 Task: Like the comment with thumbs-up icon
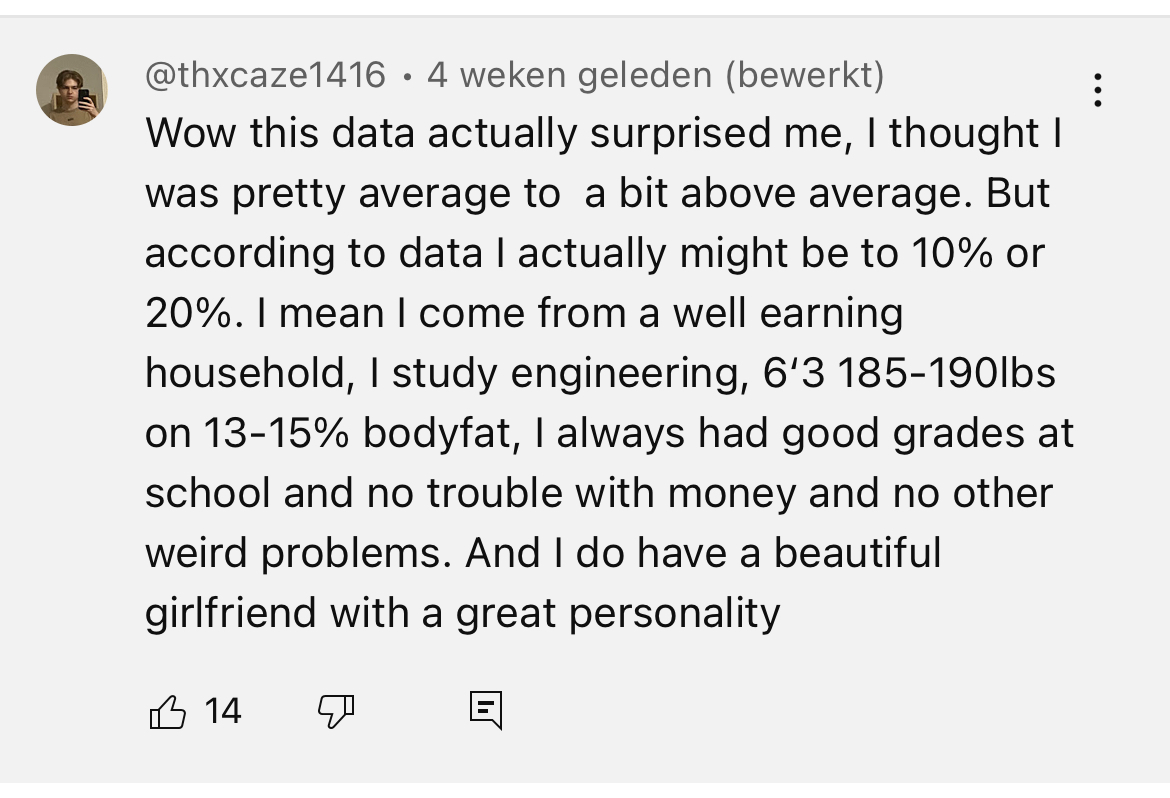[x=168, y=711]
